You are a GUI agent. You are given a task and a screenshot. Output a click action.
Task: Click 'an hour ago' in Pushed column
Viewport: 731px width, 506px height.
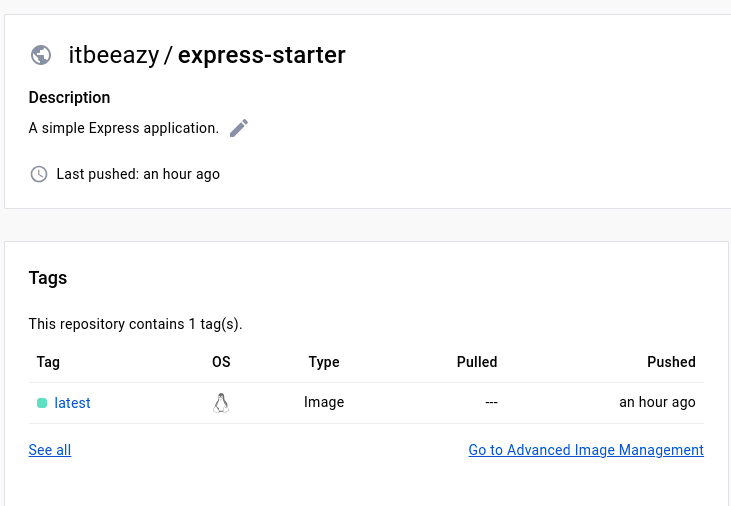(x=657, y=402)
